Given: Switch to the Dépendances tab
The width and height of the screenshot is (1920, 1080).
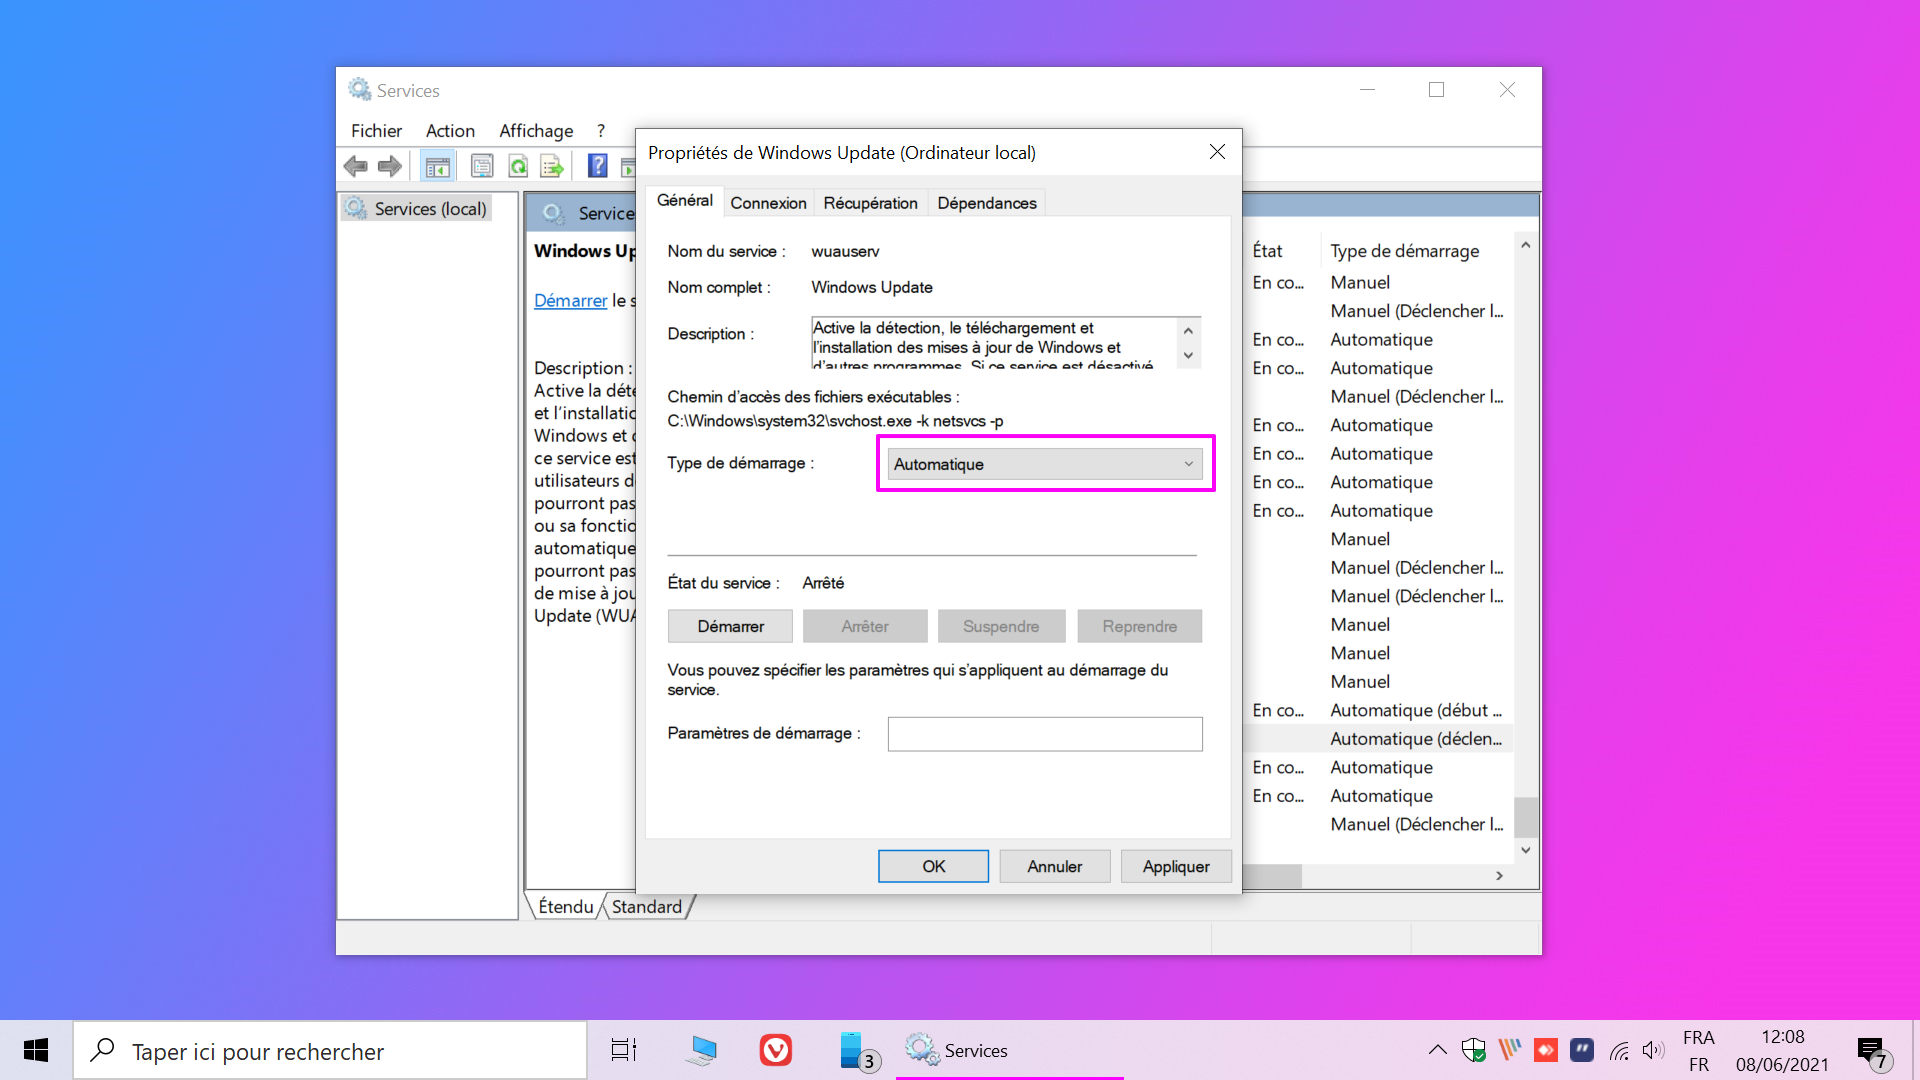Looking at the screenshot, I should click(x=987, y=203).
